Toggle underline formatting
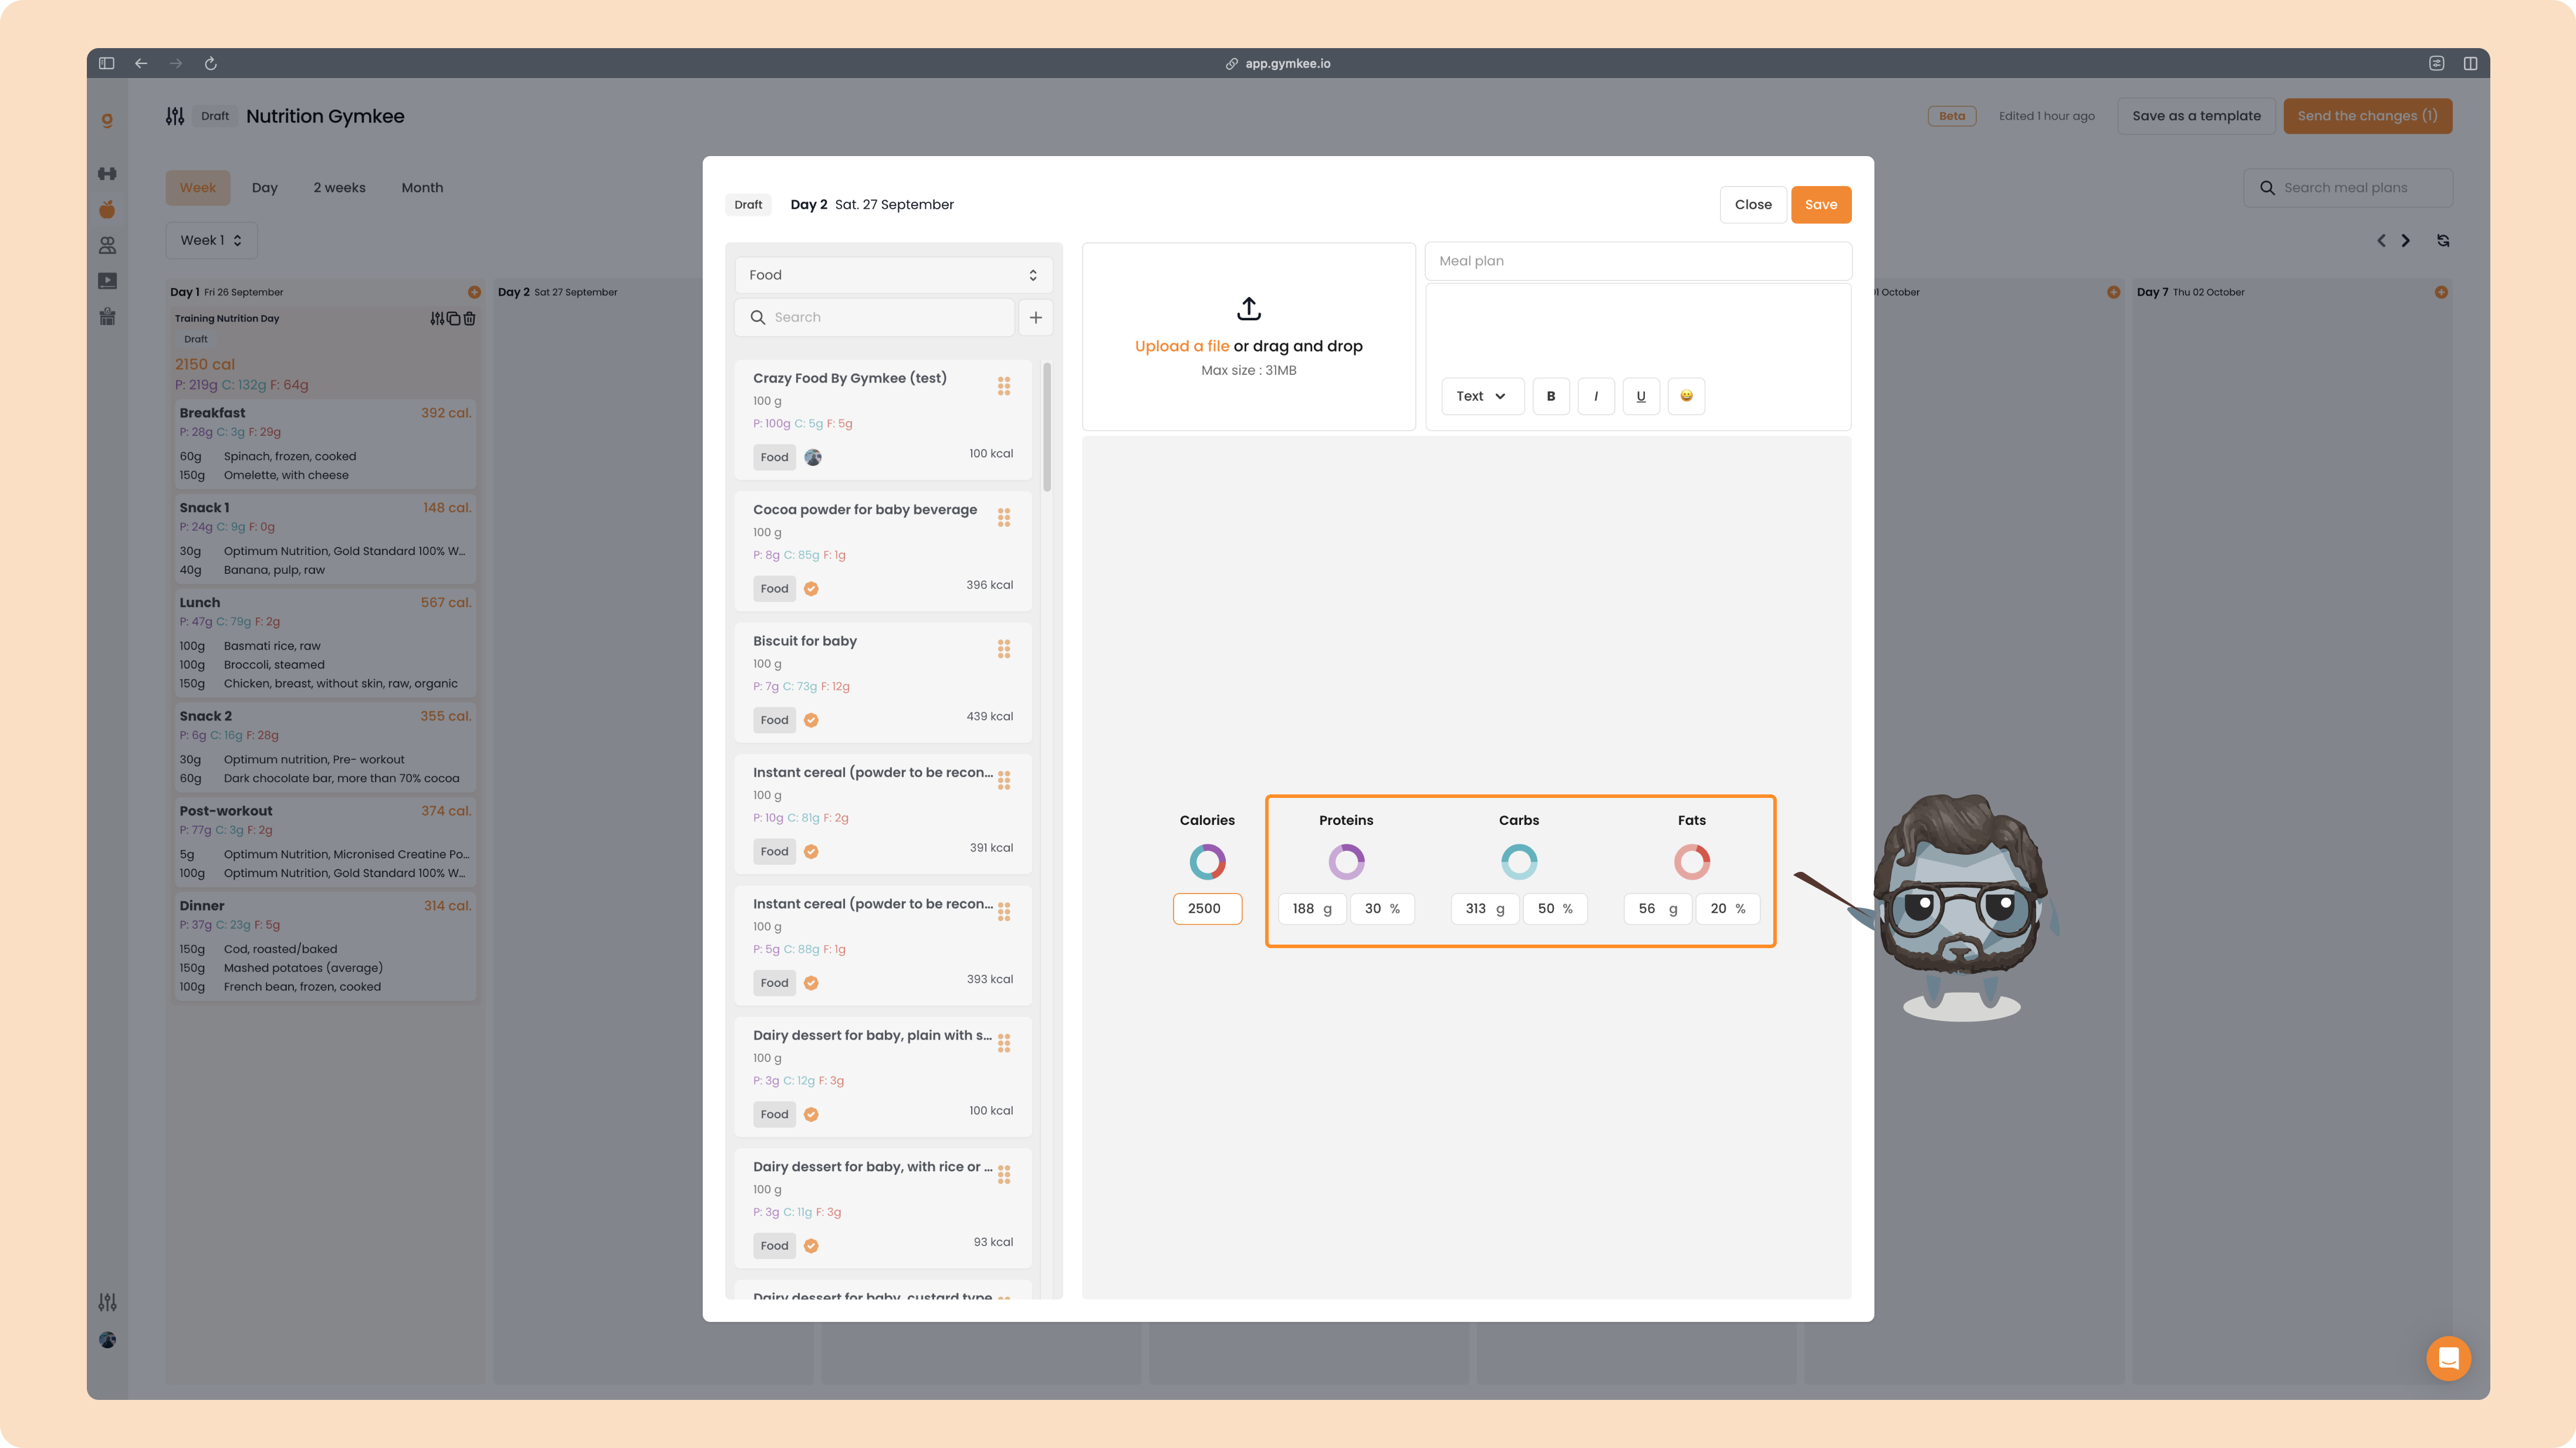Screen dimensions: 2576x1448 click(x=1641, y=396)
